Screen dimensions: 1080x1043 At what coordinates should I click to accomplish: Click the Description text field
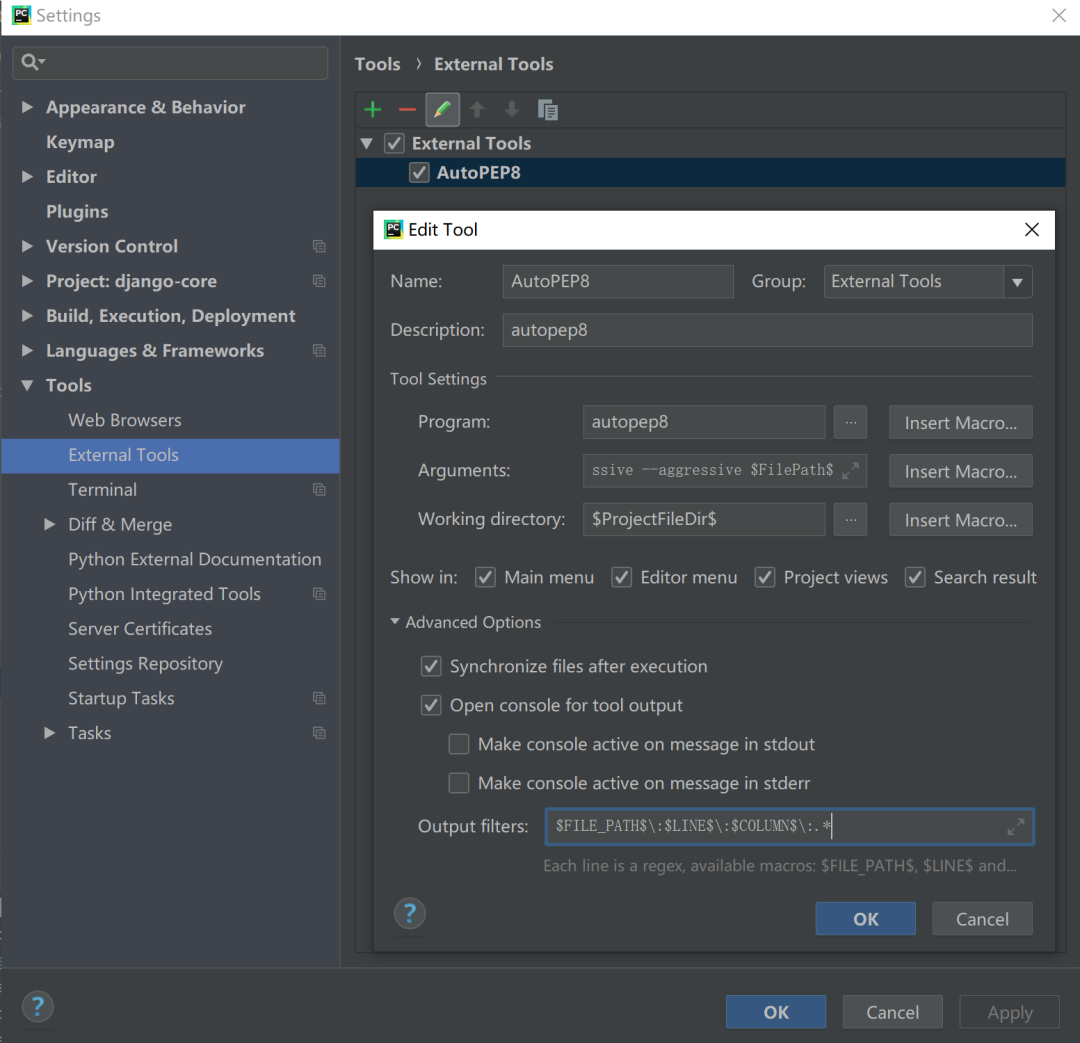[767, 330]
